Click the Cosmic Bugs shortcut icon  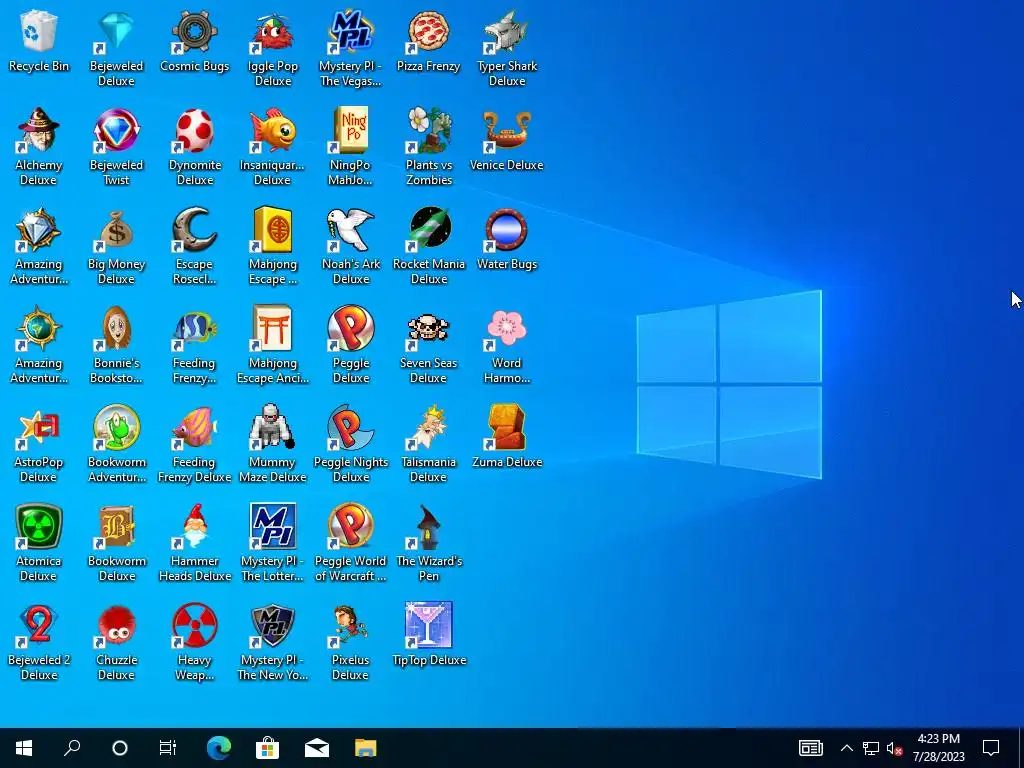[x=195, y=31]
